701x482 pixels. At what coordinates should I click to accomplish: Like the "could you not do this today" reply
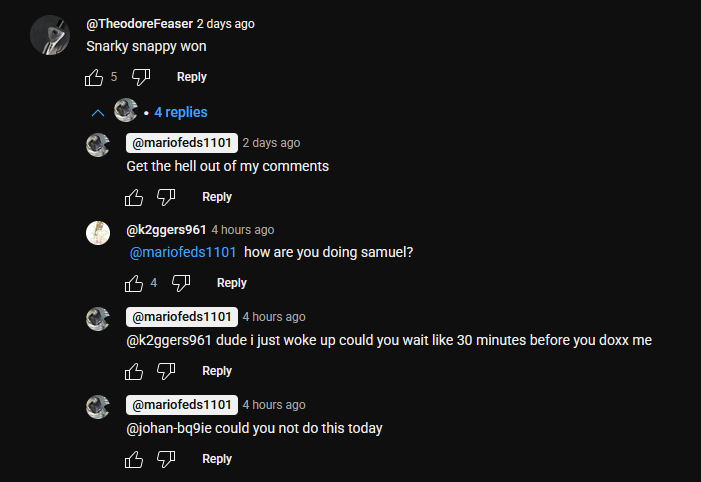(134, 459)
